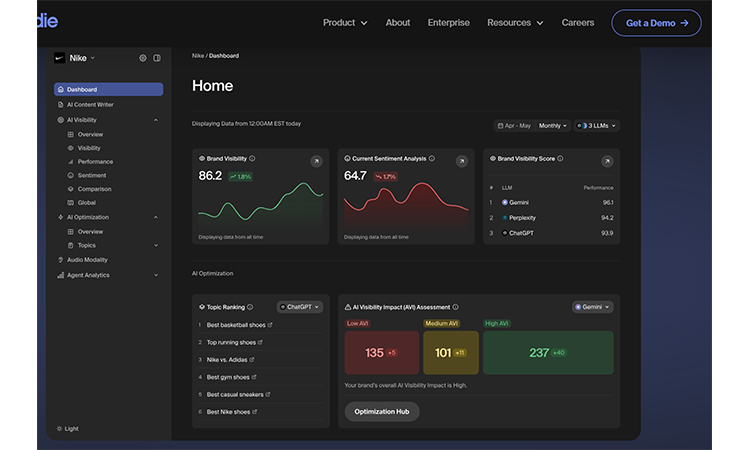The image size is (750, 450).
Task: Open the Monthly period dropdown
Action: pyautogui.click(x=553, y=126)
